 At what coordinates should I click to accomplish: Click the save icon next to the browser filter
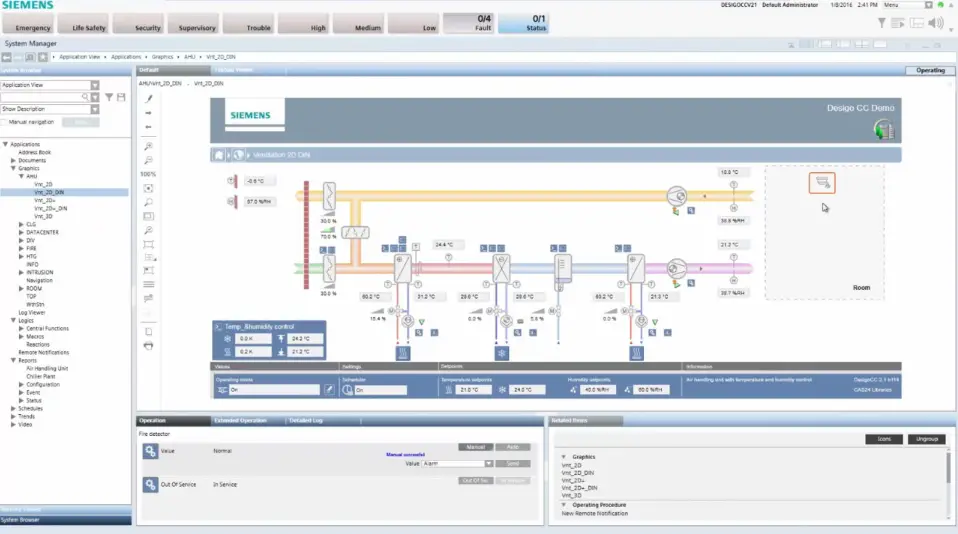(121, 97)
